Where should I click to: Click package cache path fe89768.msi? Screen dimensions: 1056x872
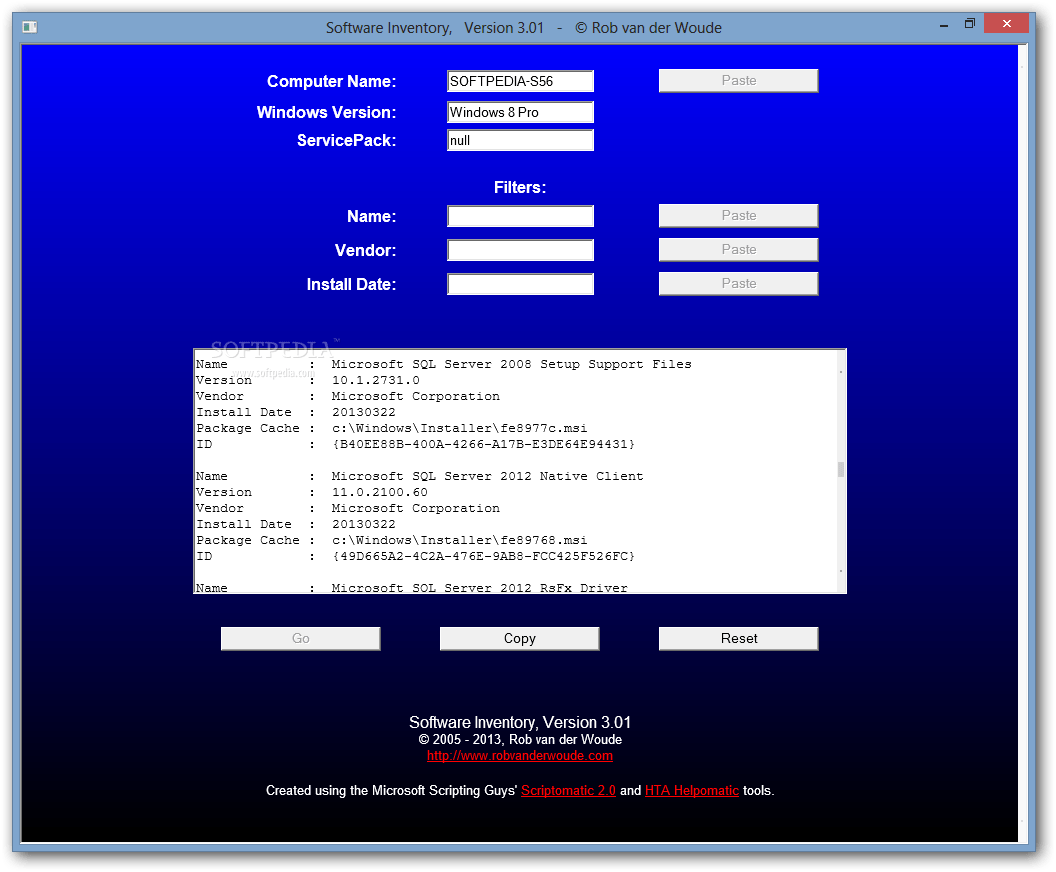click(x=459, y=540)
